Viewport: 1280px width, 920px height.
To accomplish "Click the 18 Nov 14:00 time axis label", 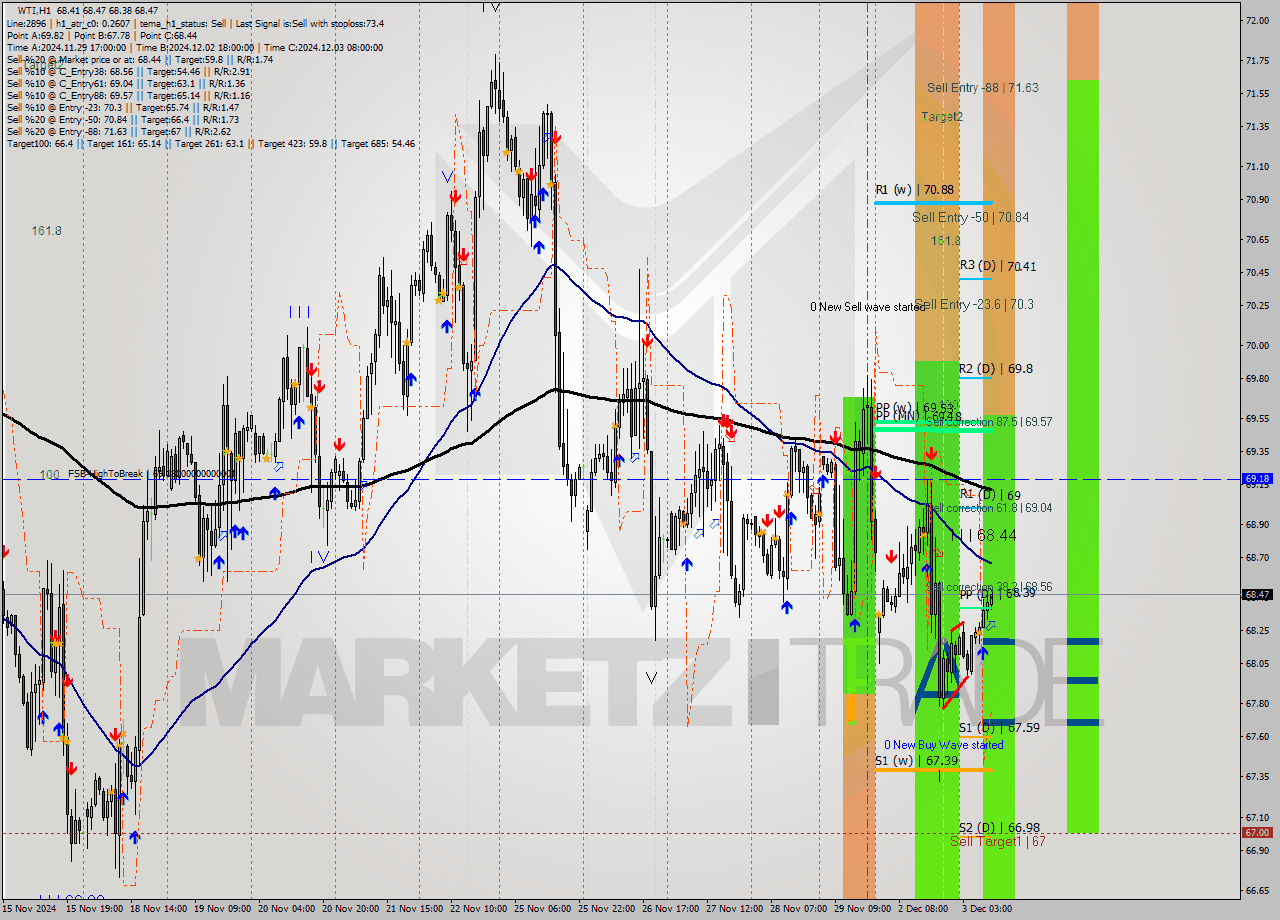I will 160,909.
